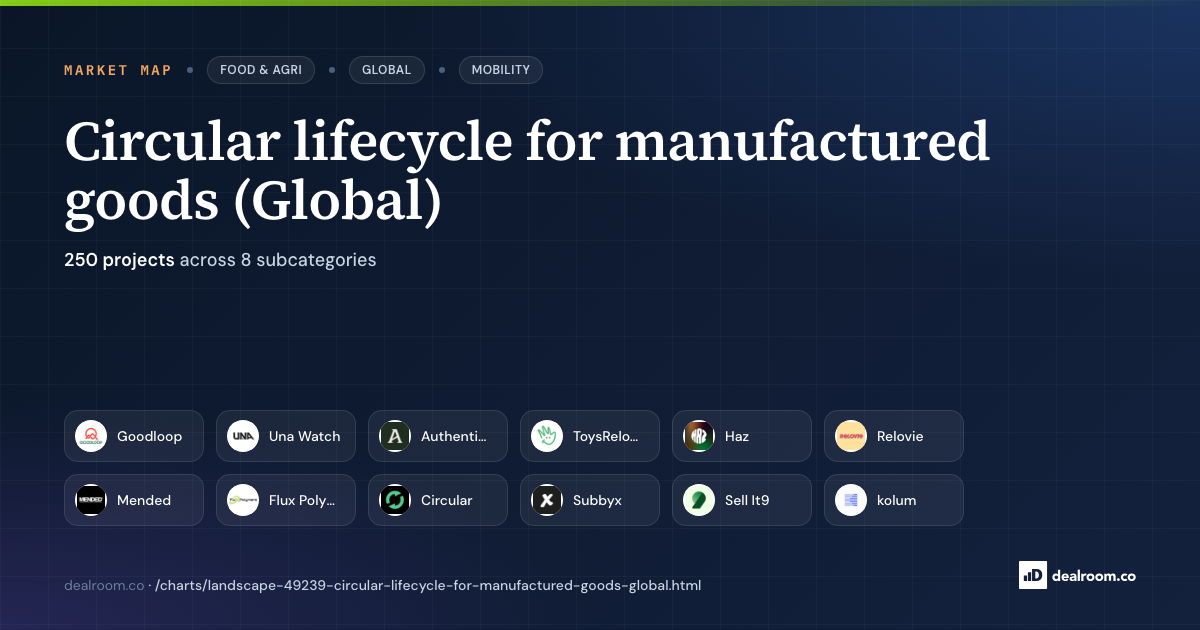Screen dimensions: 1200x630
Task: Click the ToysRelo... hand logo icon
Action: pos(547,436)
